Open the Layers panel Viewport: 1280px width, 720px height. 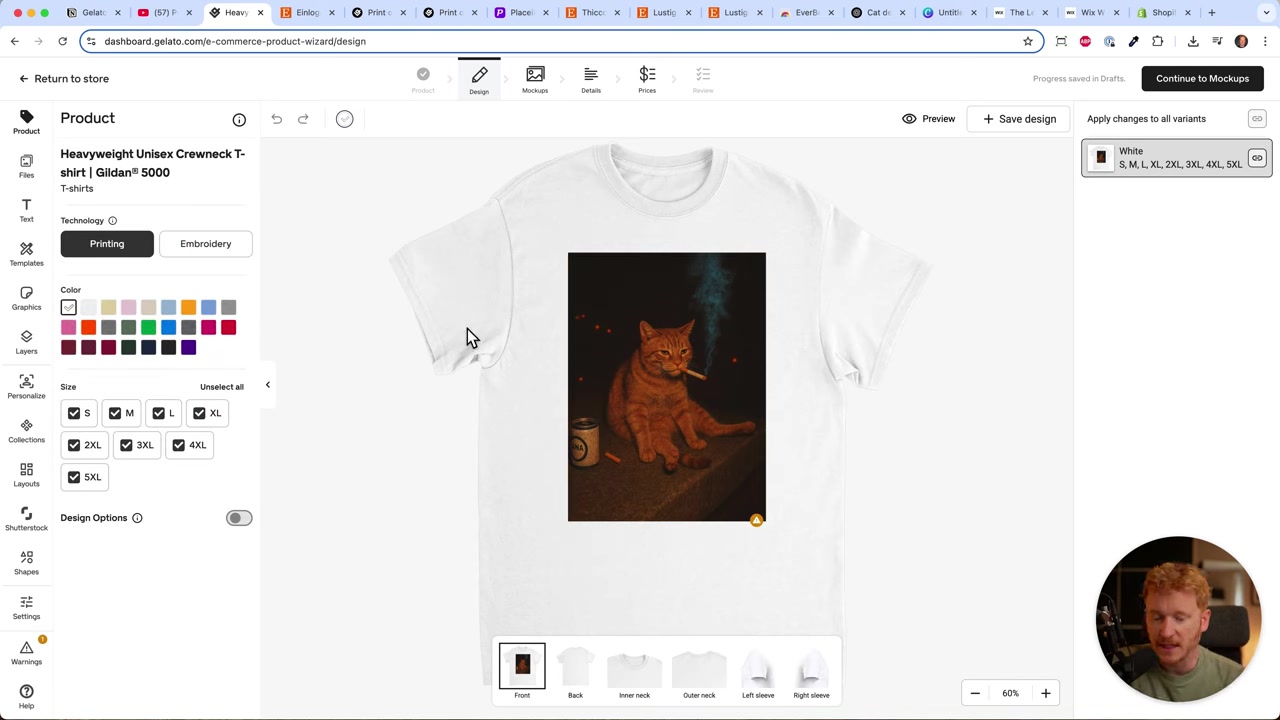click(x=26, y=342)
